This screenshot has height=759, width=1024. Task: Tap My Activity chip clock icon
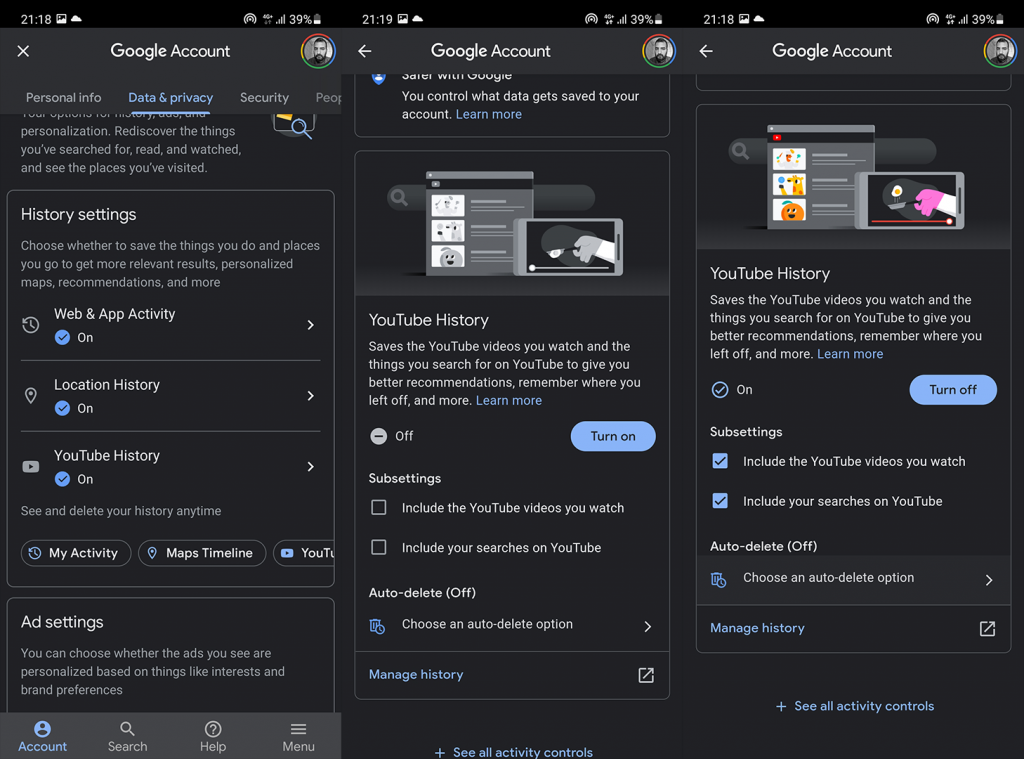tap(35, 553)
